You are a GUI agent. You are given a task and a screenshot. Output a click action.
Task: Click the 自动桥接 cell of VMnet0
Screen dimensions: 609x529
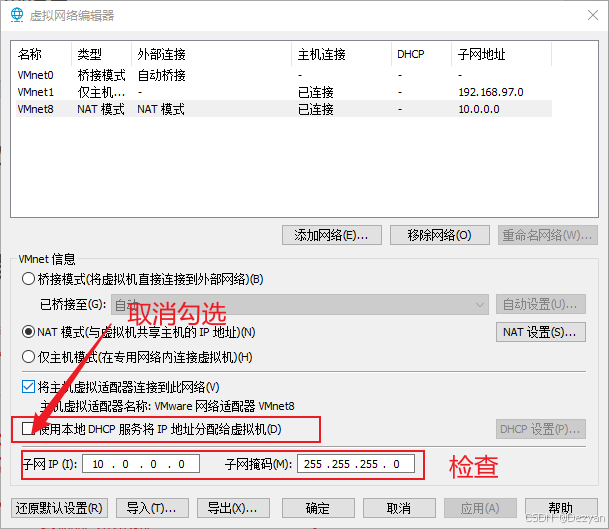click(x=162, y=75)
